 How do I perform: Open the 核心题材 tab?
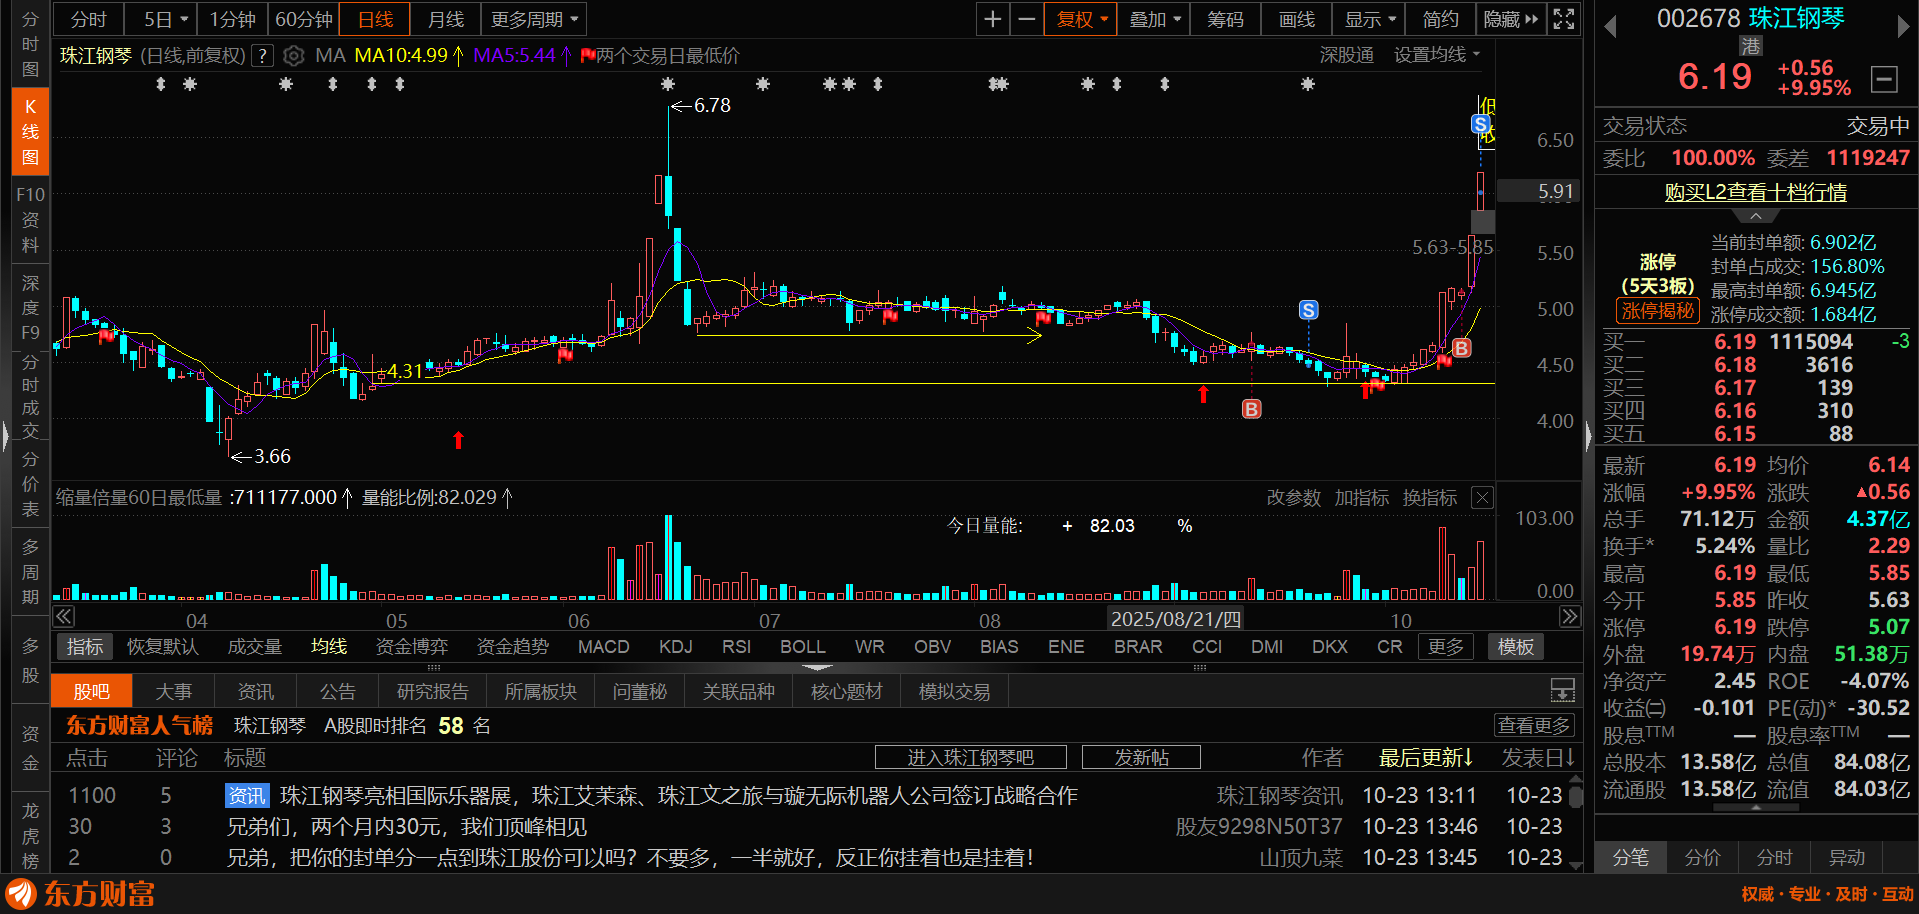coord(846,691)
